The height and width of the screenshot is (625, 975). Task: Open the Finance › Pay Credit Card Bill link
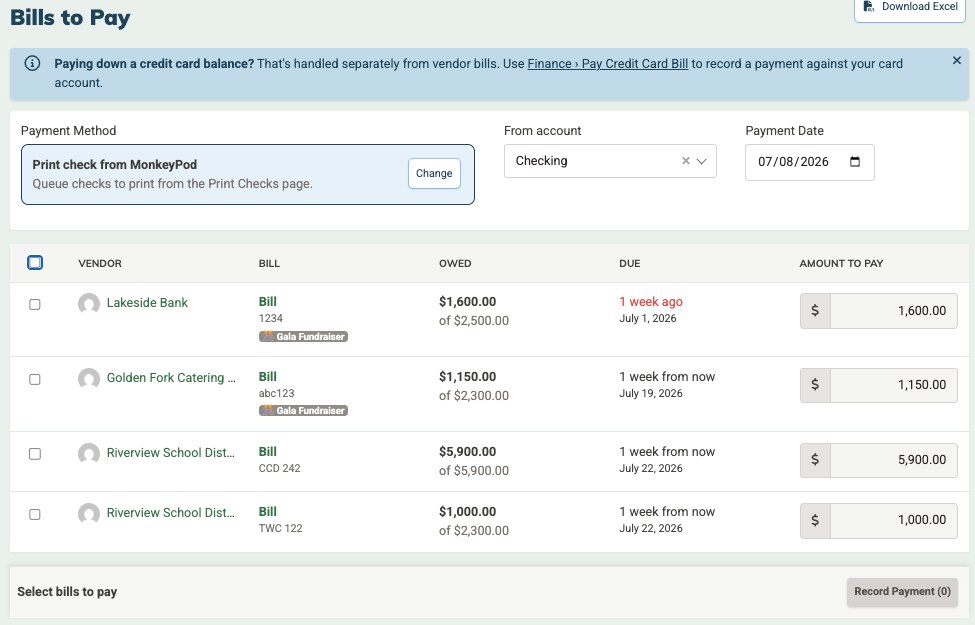tap(608, 63)
